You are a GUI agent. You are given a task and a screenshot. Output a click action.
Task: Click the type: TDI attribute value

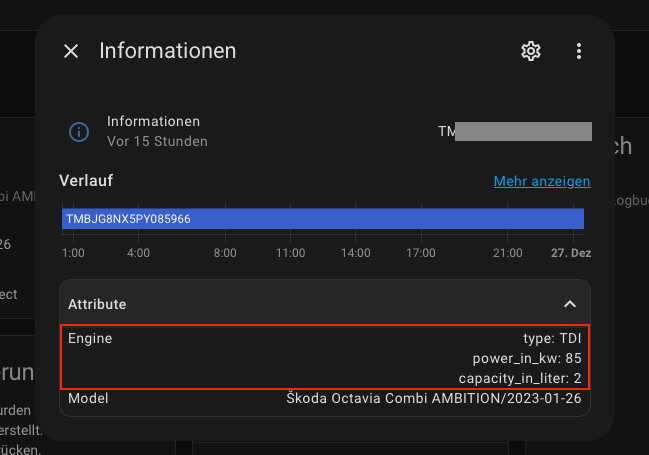(552, 338)
